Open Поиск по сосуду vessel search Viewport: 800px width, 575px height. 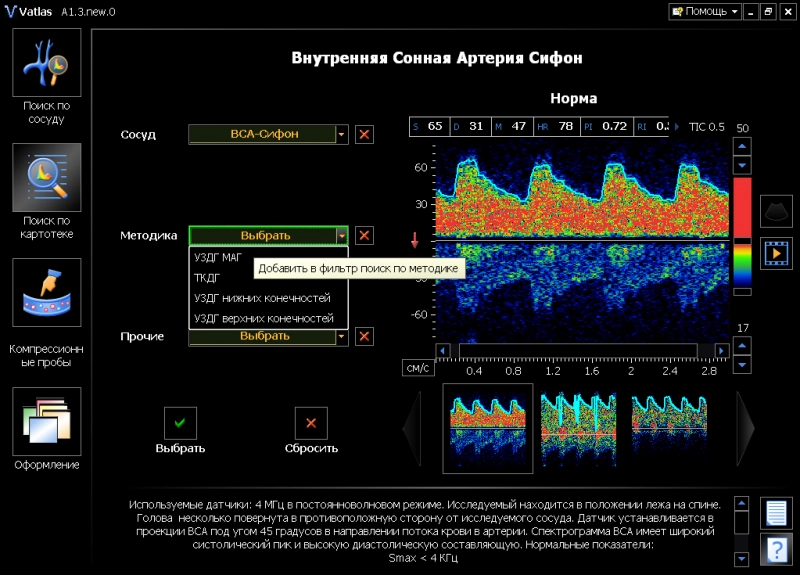click(47, 61)
